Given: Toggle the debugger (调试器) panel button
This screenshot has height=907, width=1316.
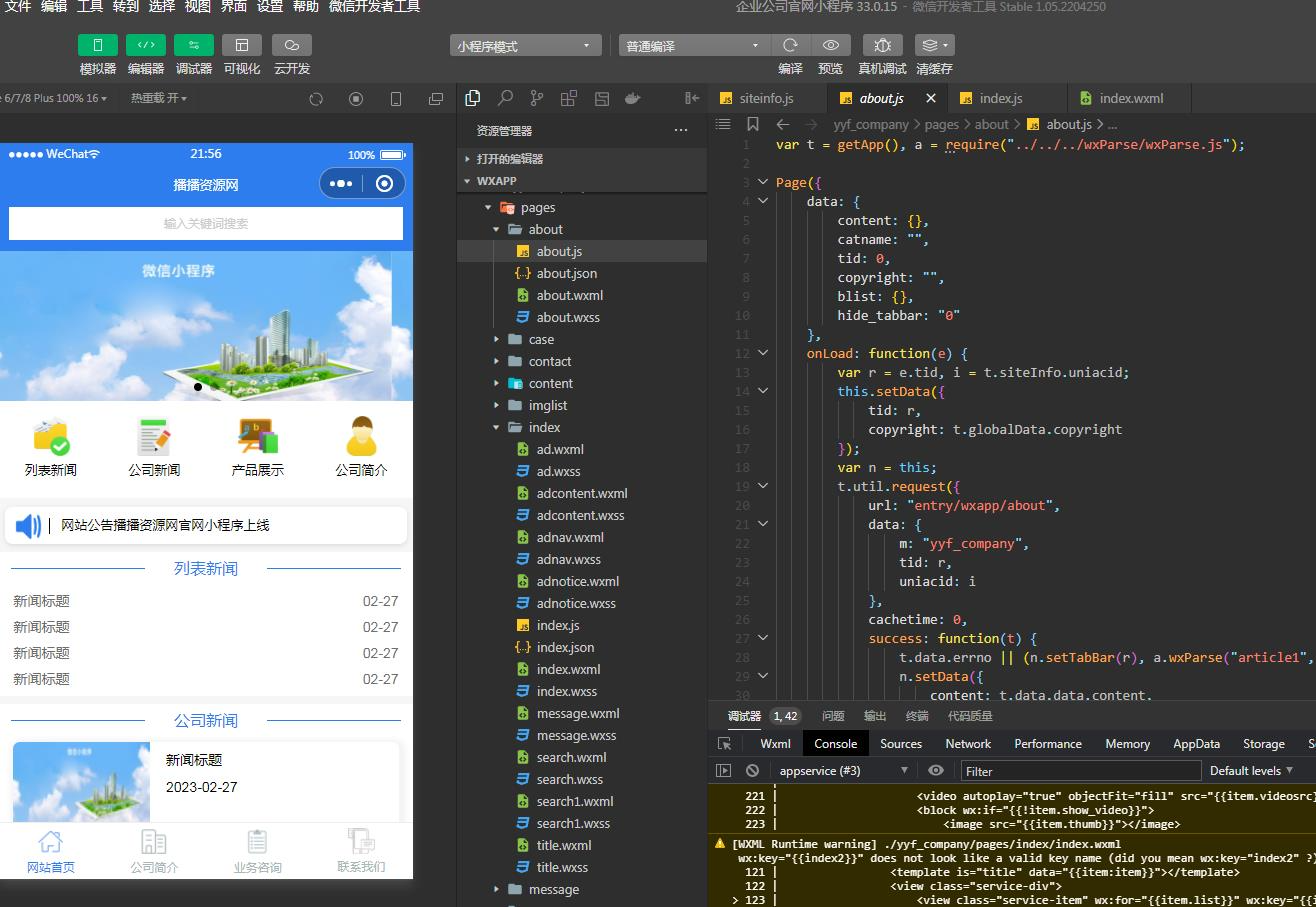Looking at the screenshot, I should point(194,45).
